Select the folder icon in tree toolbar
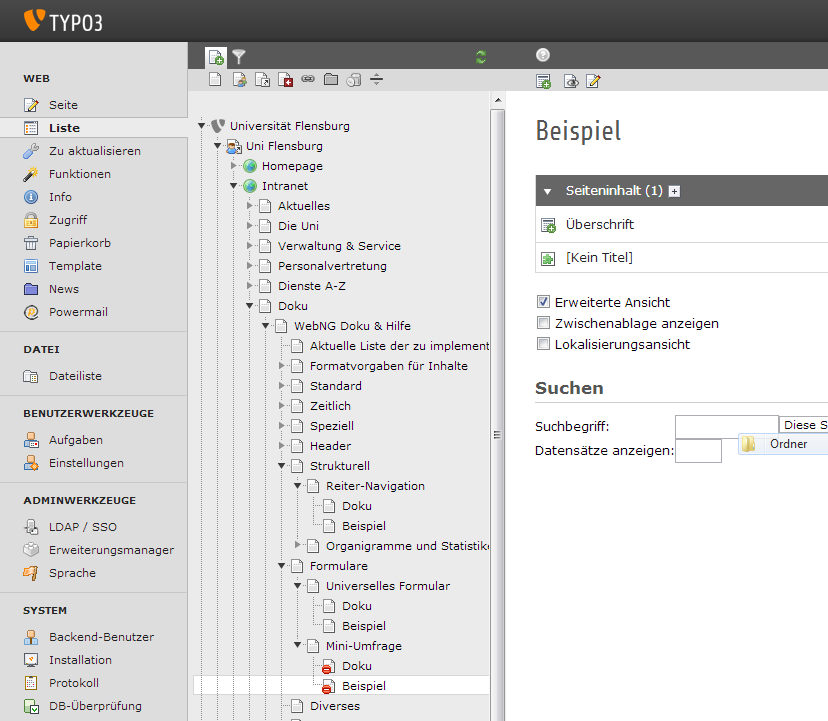 tap(331, 80)
